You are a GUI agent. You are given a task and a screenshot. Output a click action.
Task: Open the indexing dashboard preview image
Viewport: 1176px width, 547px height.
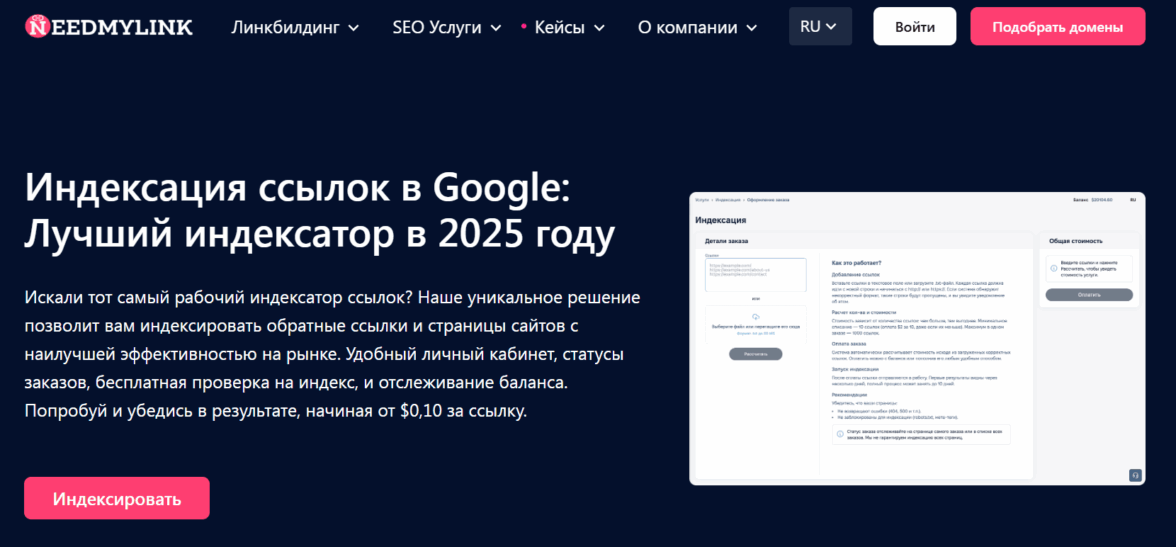coord(917,338)
